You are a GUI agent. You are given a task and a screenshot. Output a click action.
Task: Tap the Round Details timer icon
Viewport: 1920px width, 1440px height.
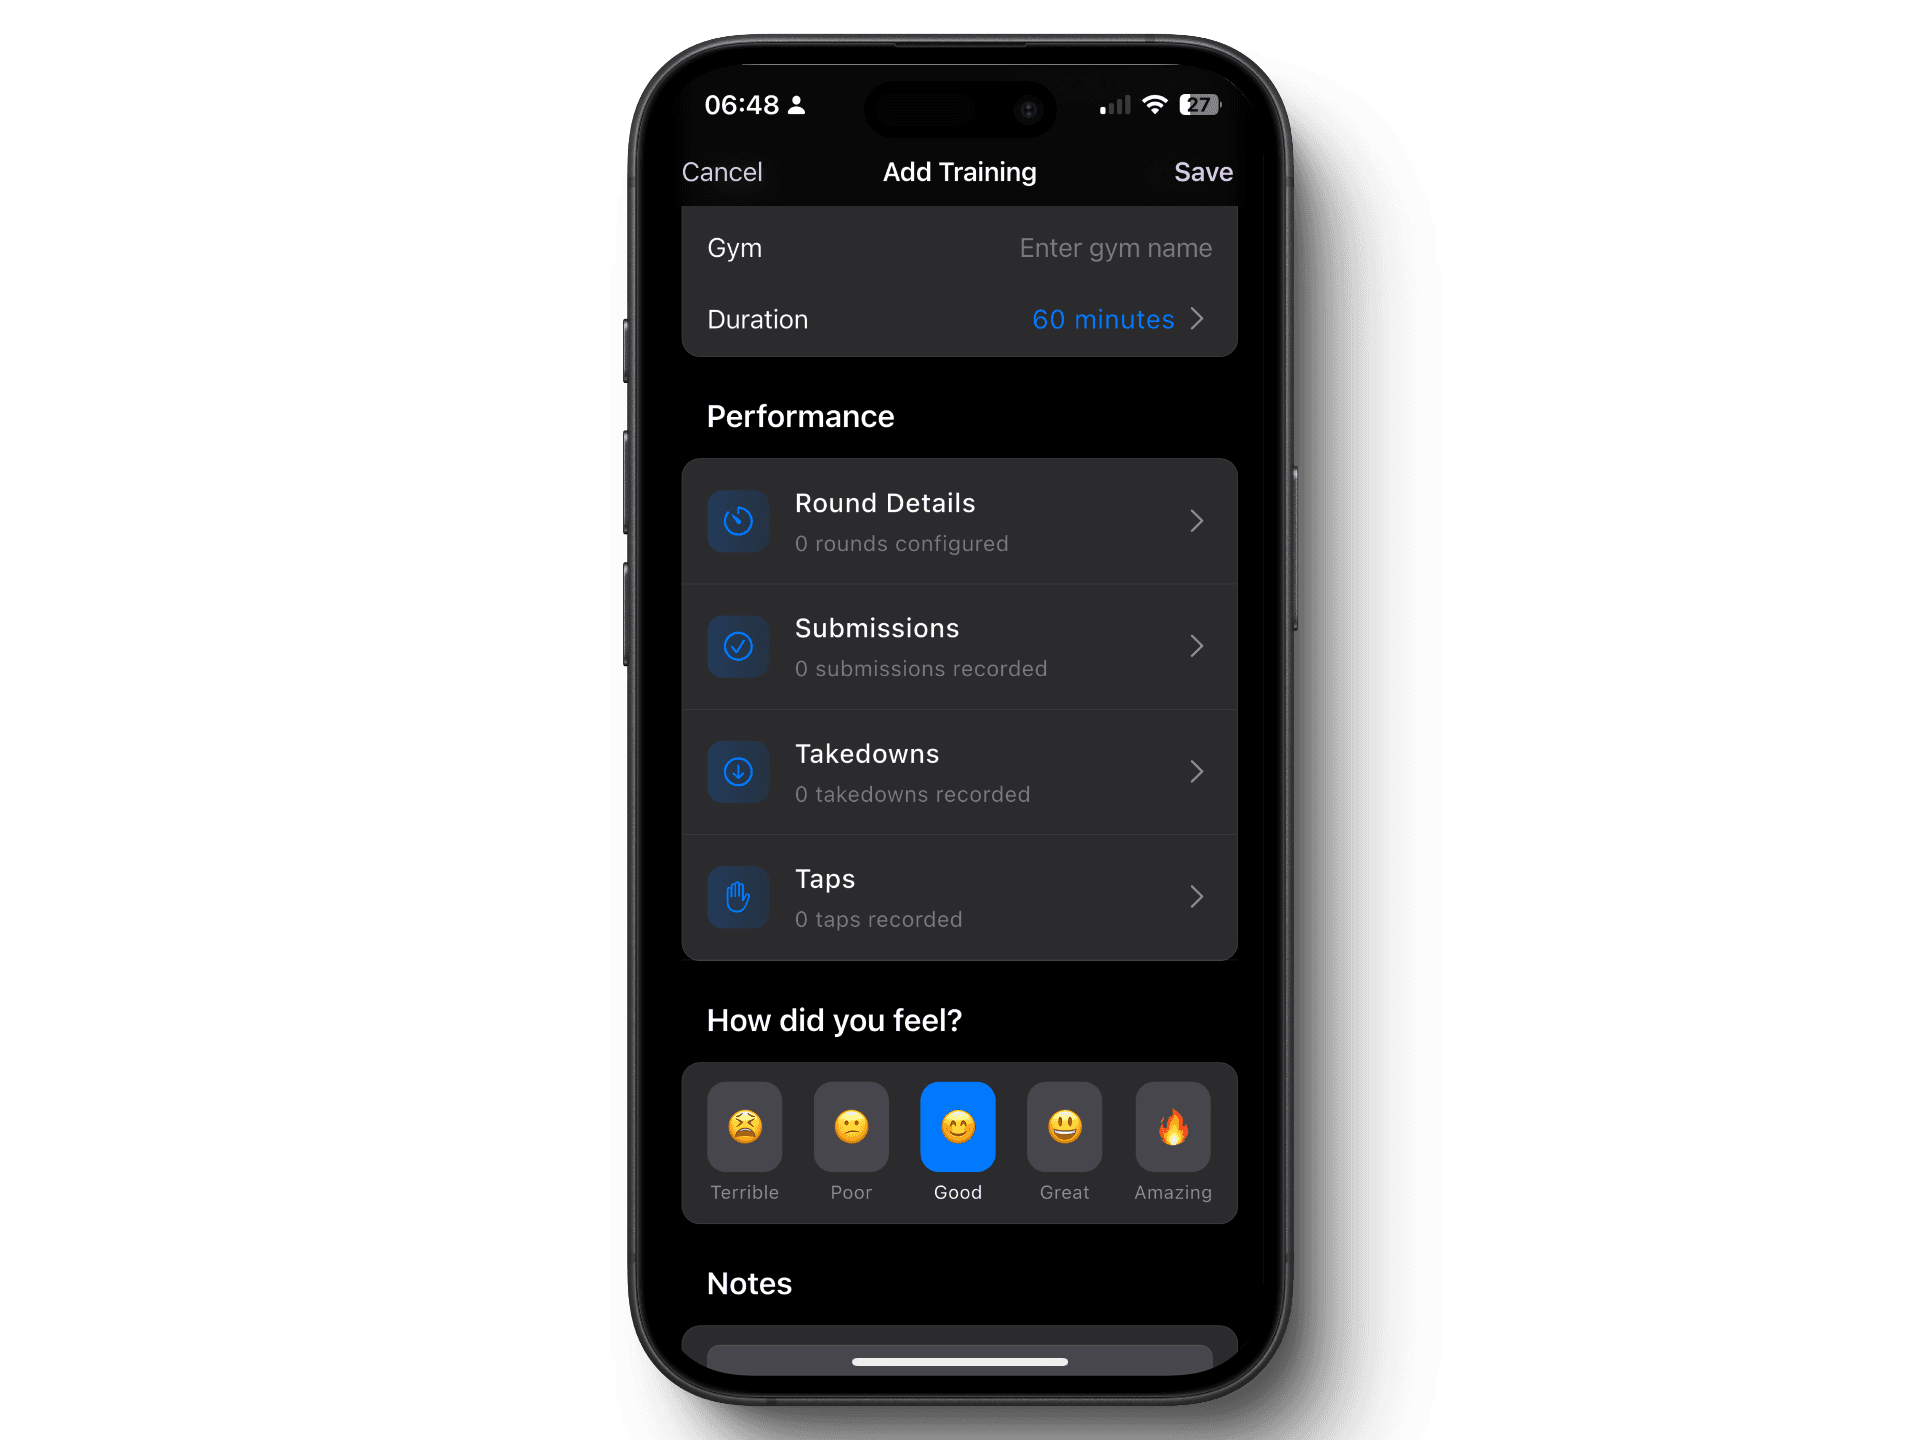739,520
